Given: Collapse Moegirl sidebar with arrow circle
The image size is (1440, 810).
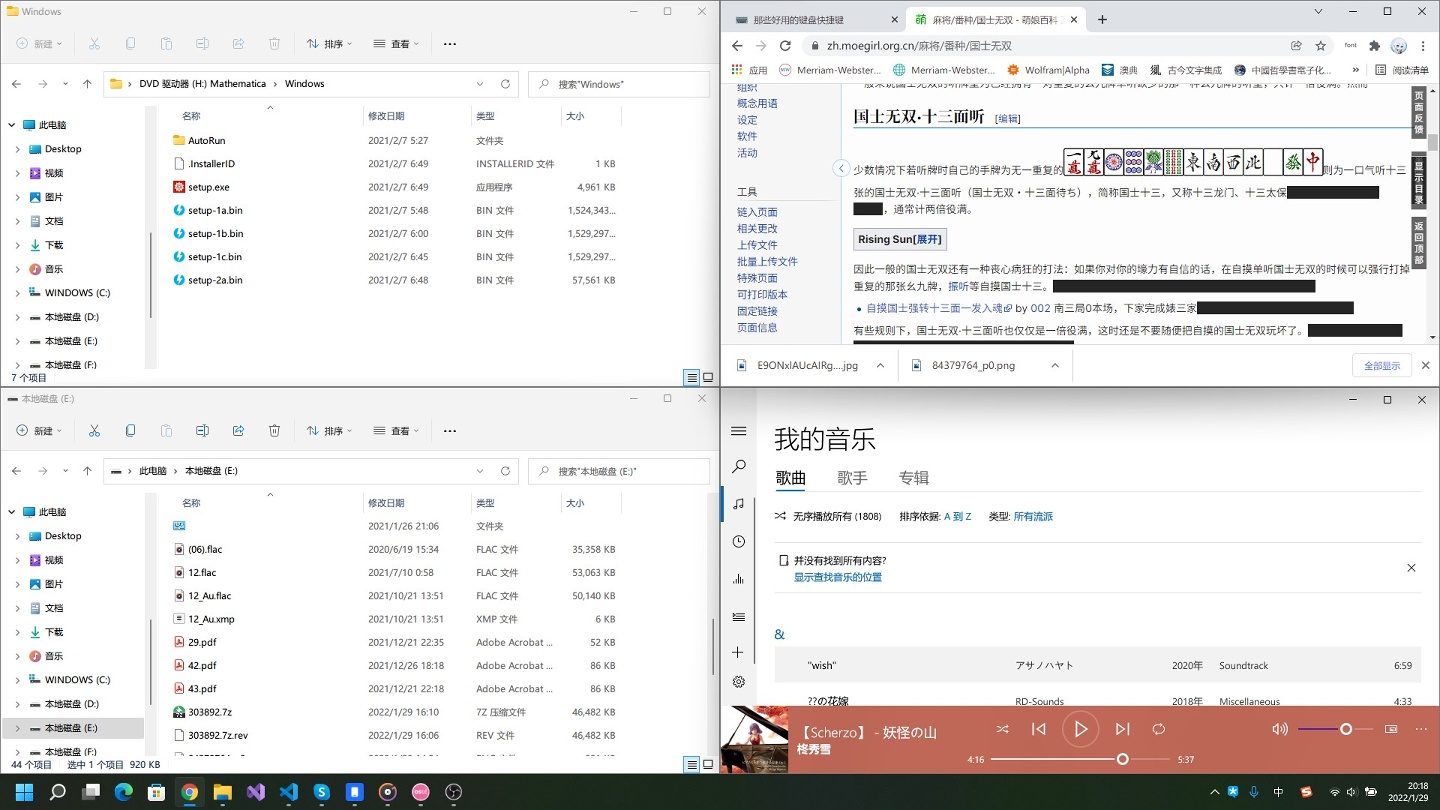Looking at the screenshot, I should (842, 169).
